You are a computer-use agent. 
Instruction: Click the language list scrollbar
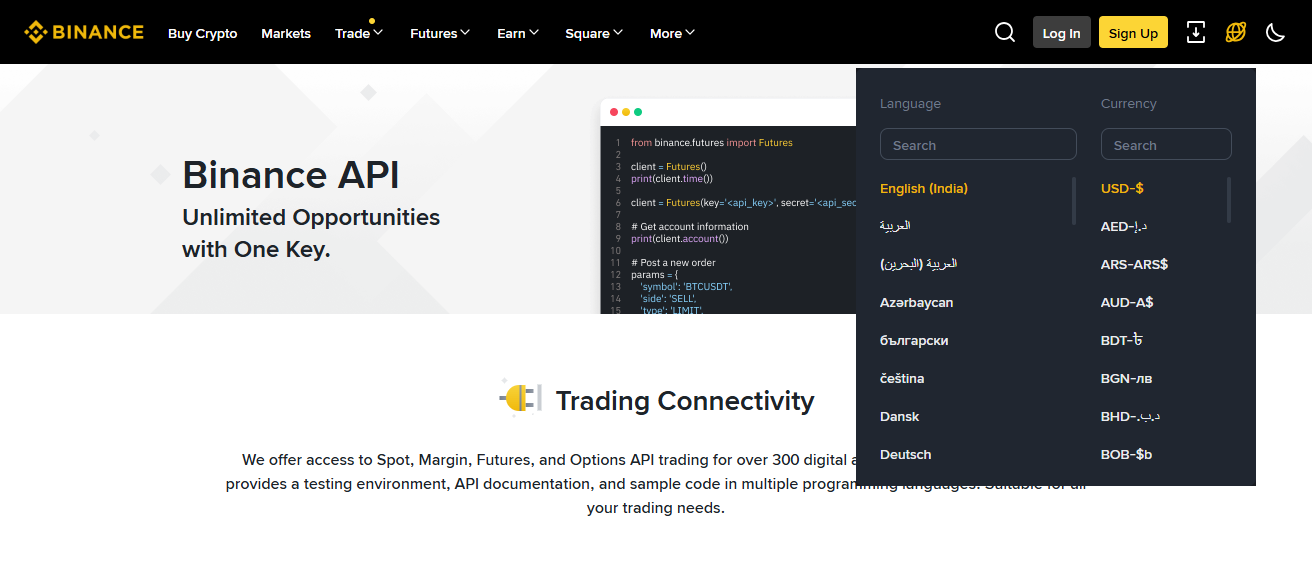click(x=1074, y=201)
